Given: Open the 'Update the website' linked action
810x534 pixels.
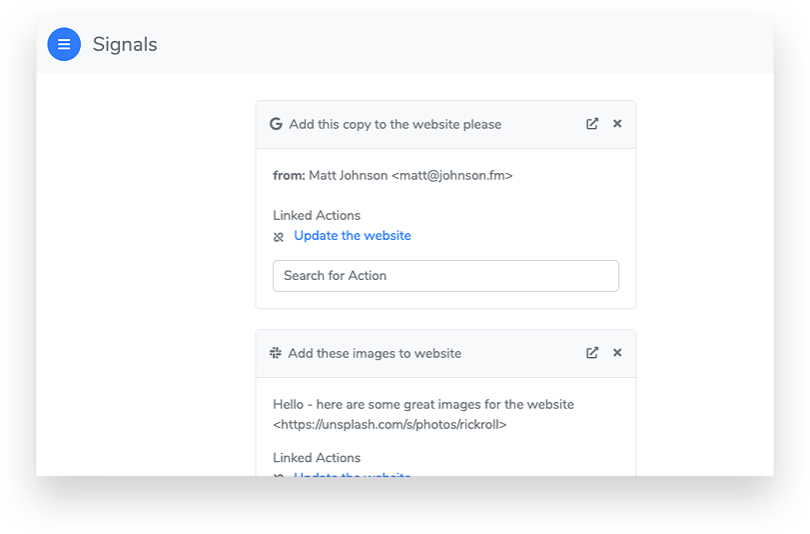Looking at the screenshot, I should (x=352, y=236).
